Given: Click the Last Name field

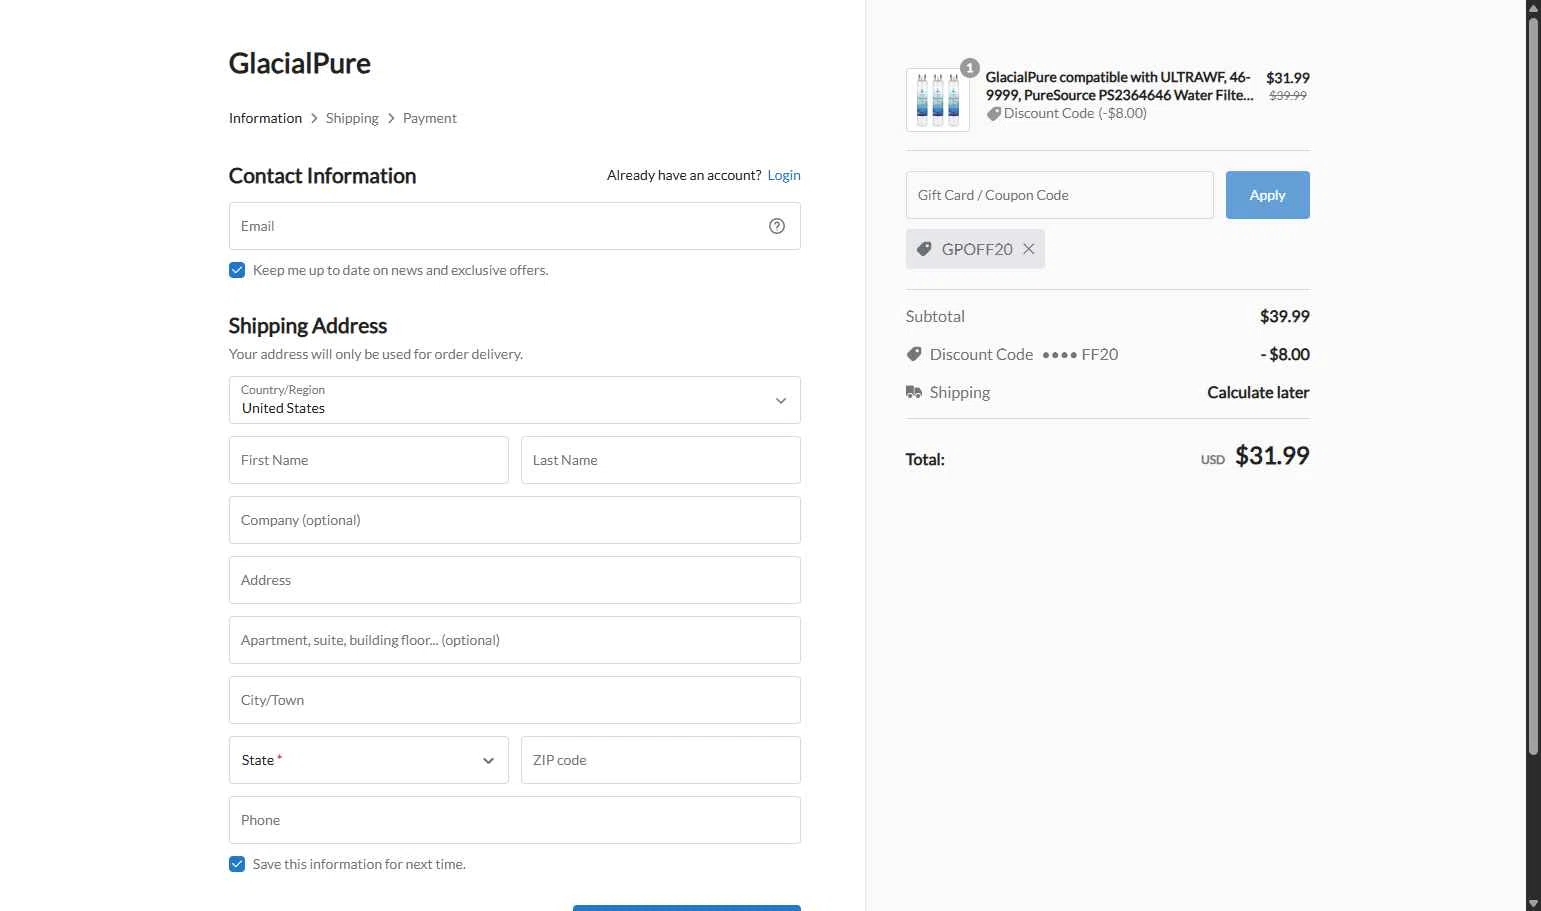Looking at the screenshot, I should pyautogui.click(x=661, y=460).
